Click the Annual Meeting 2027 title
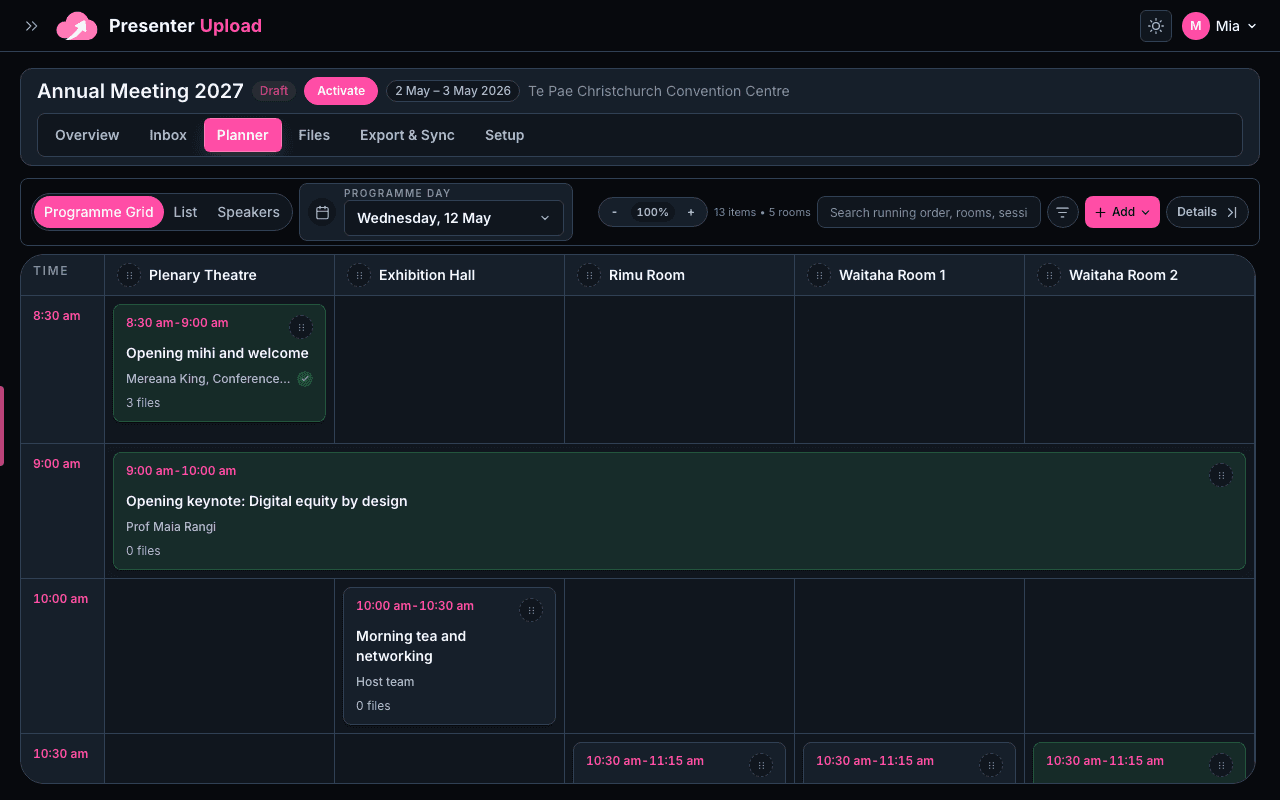 (x=140, y=91)
